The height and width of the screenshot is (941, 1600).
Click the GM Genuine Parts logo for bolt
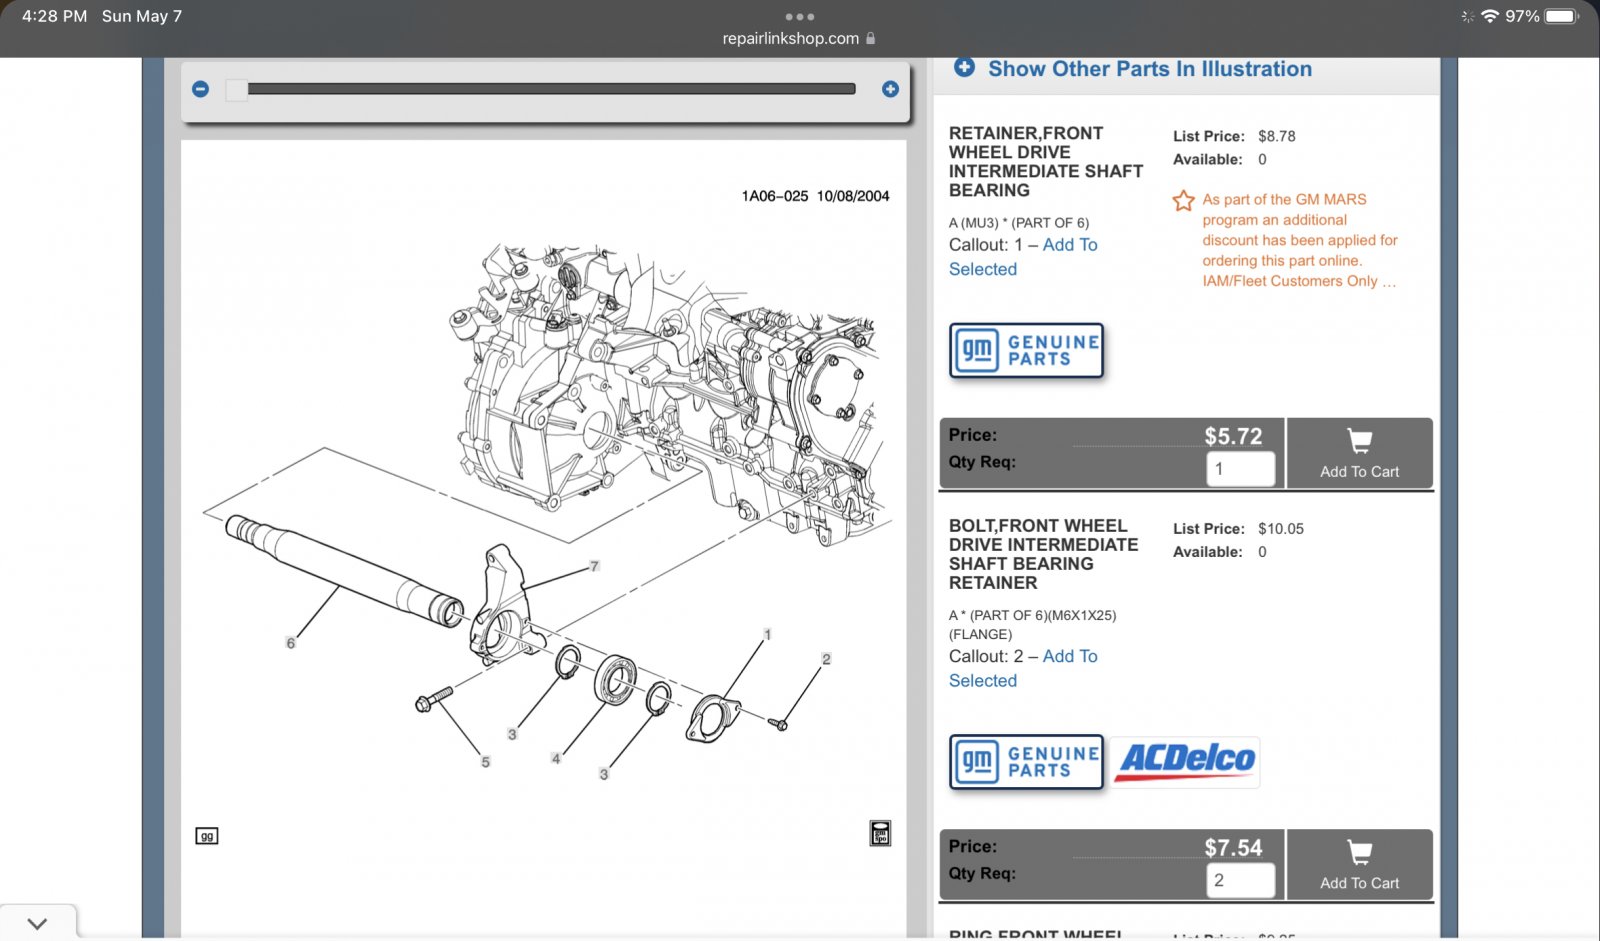click(1026, 762)
